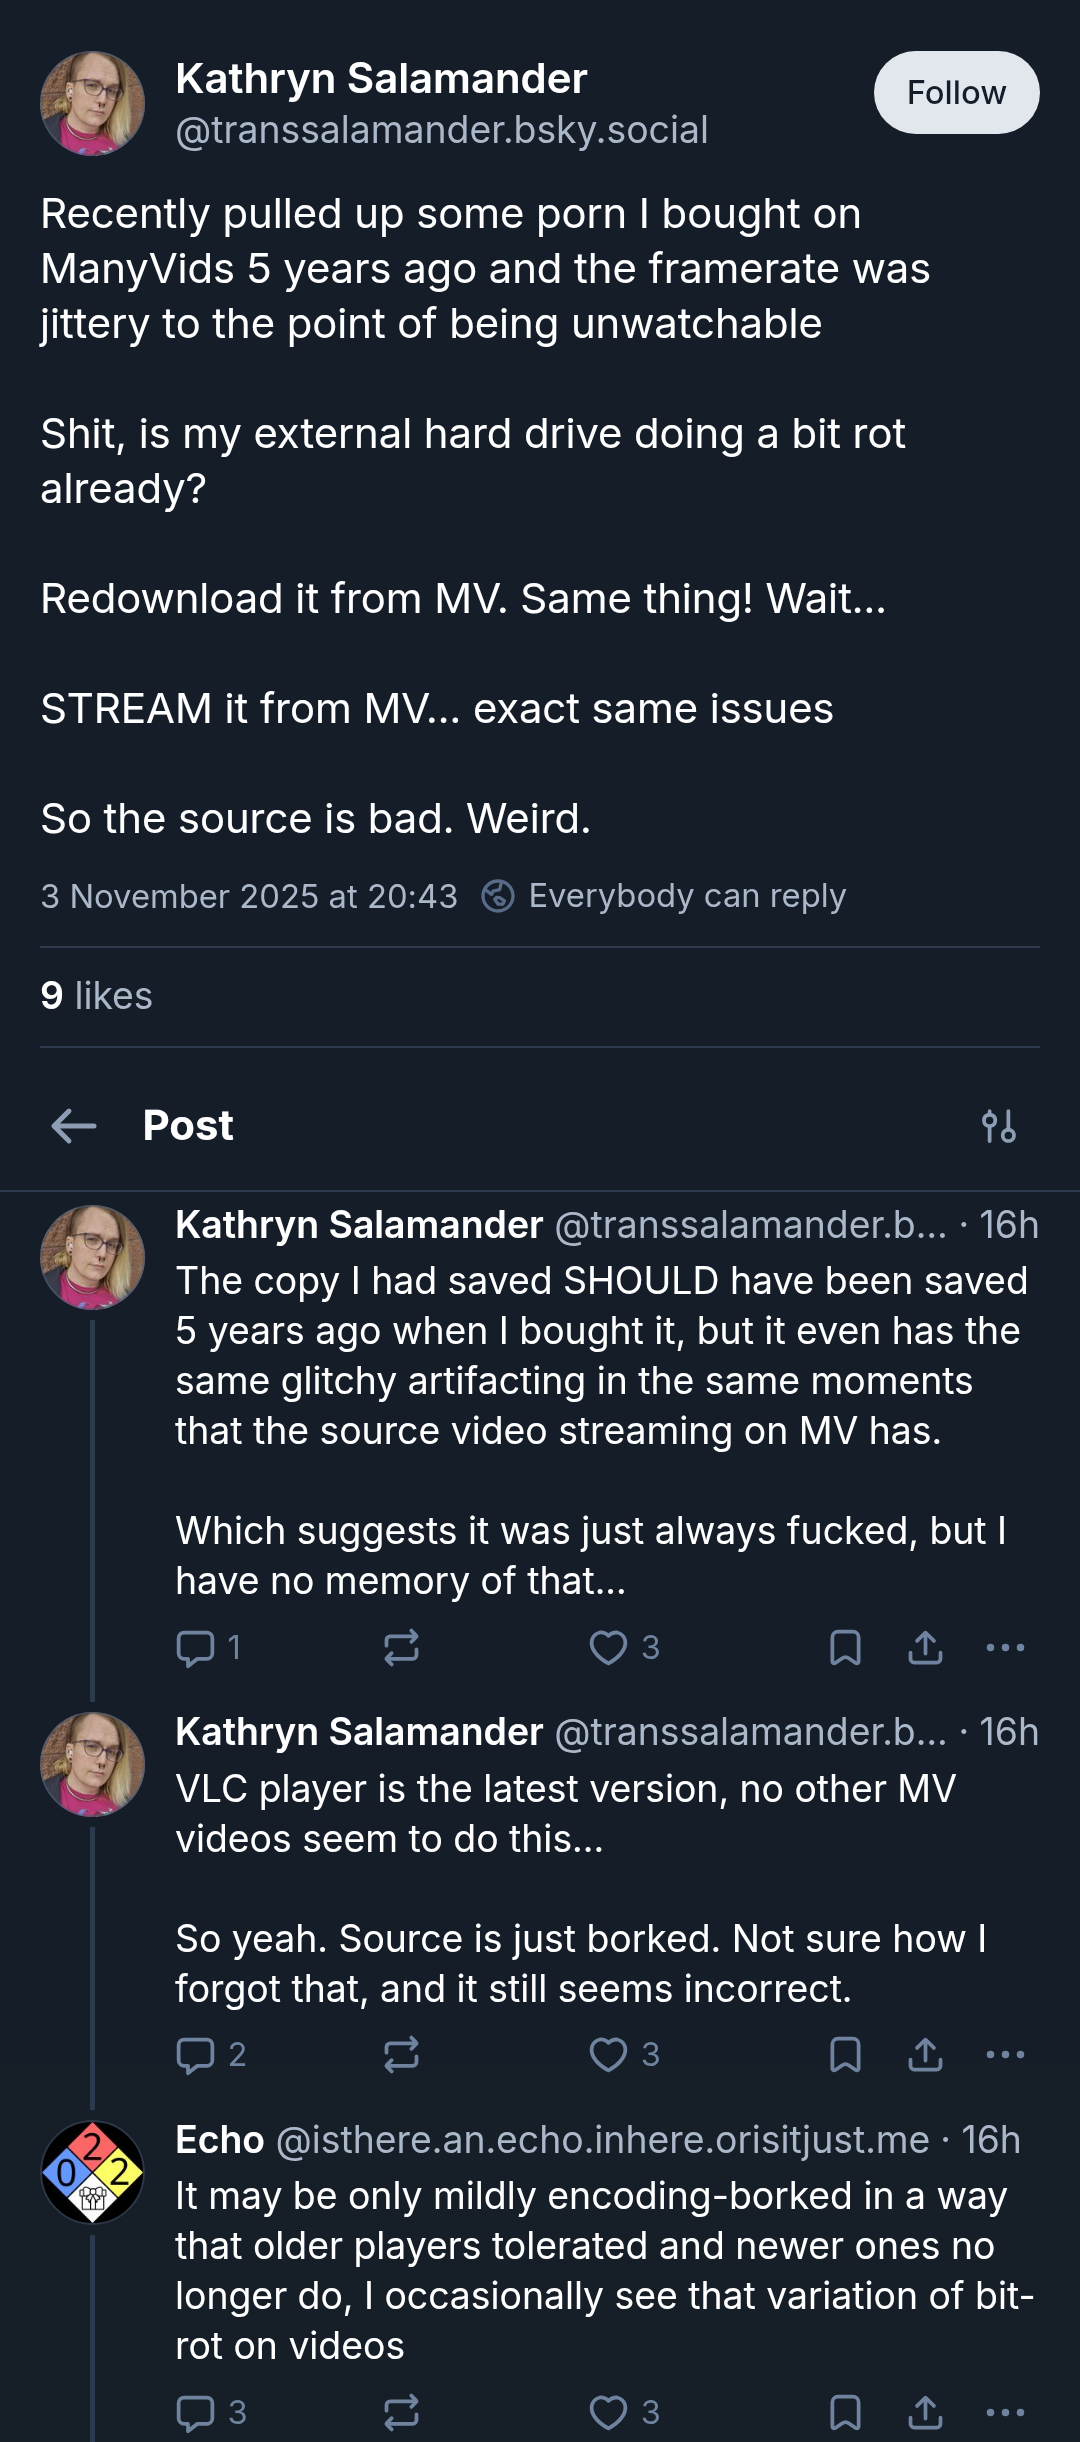Follow Kathryn Salamander's account
This screenshot has width=1080, height=2442.
click(956, 92)
